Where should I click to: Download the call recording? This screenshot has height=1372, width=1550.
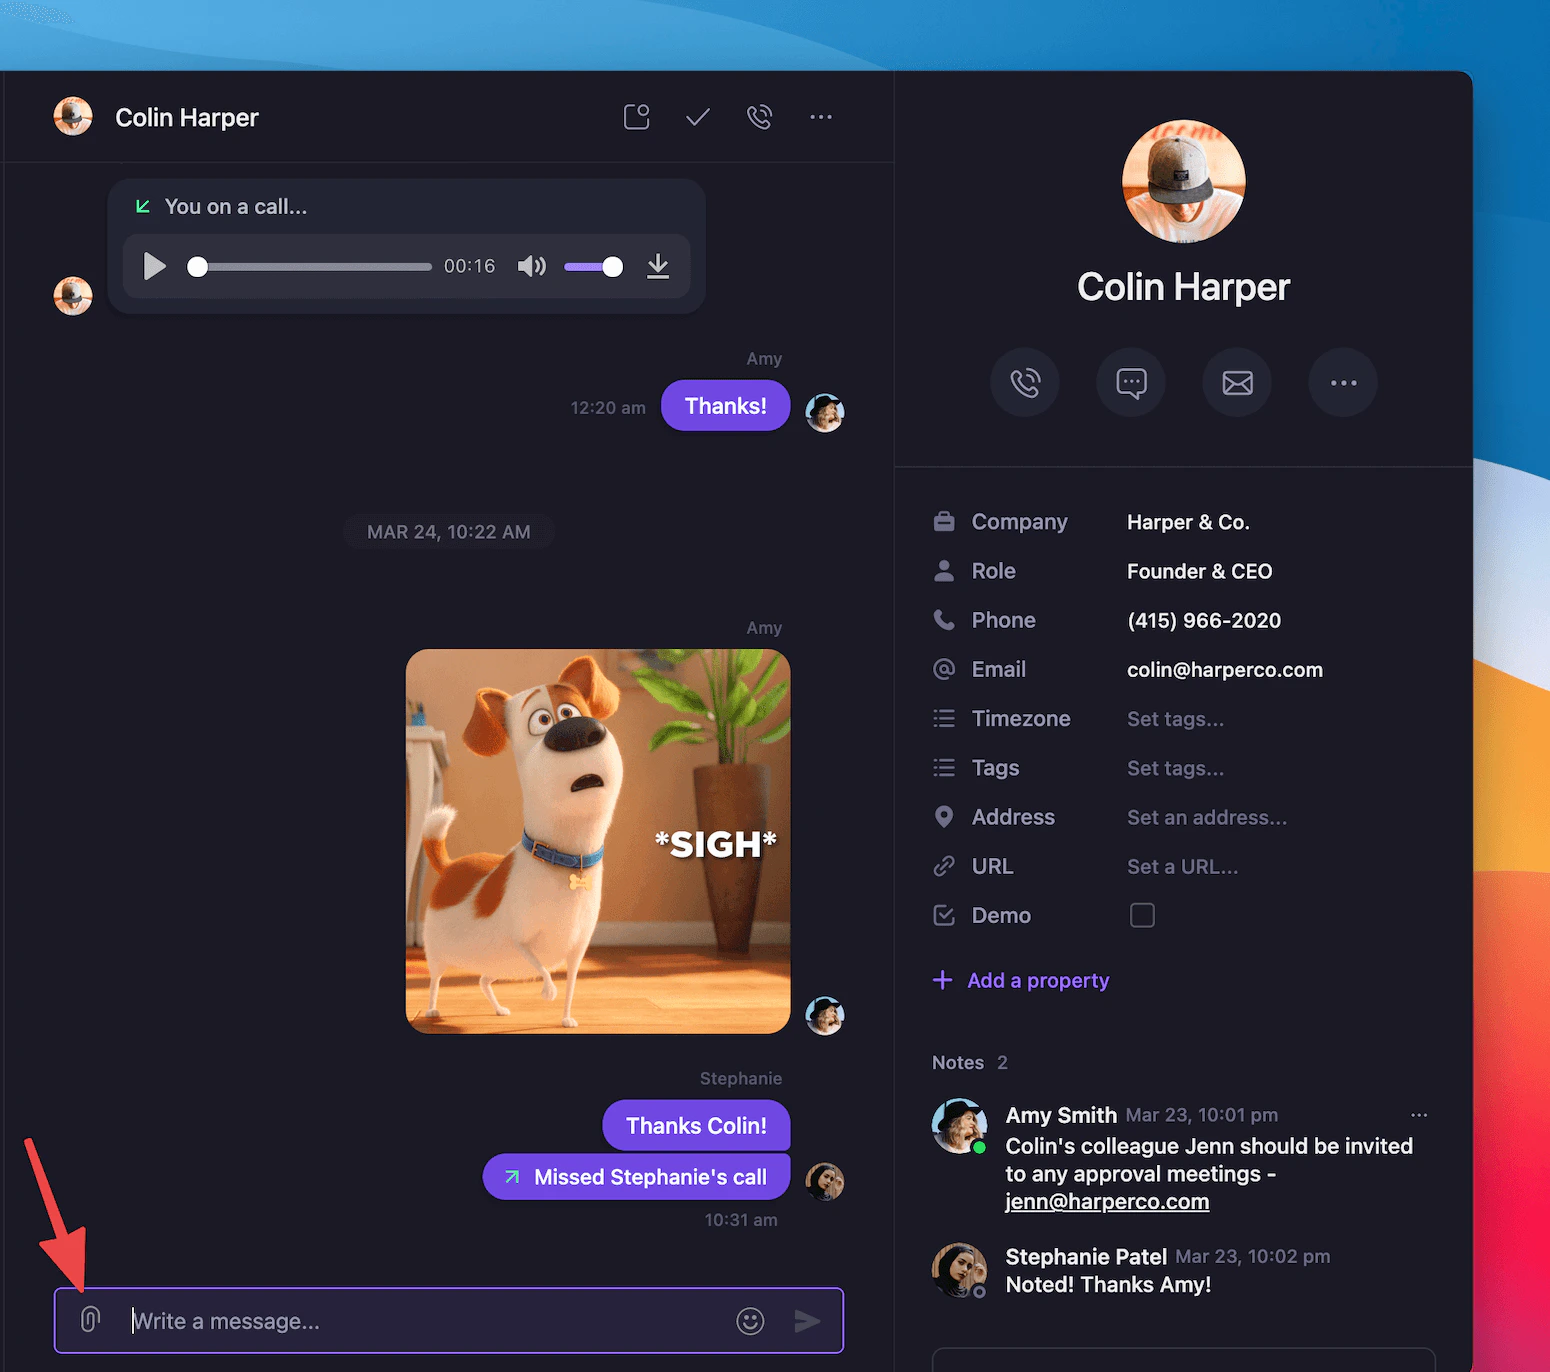tap(658, 266)
